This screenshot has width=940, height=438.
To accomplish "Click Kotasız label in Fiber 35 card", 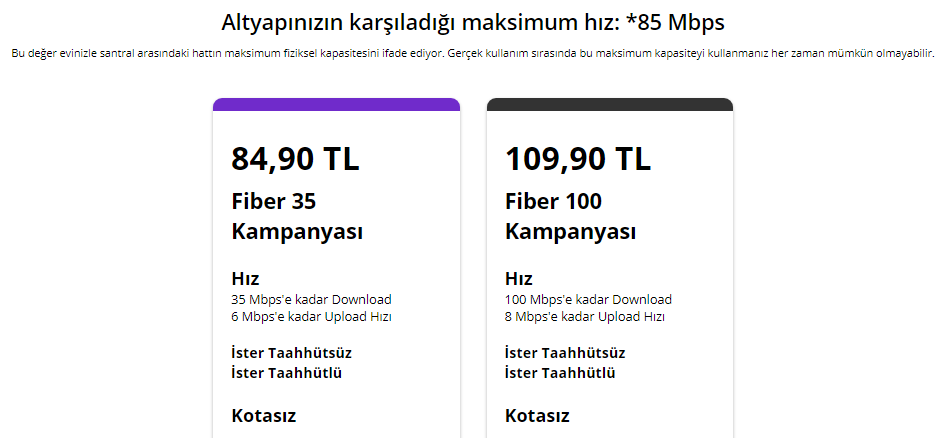I will pyautogui.click(x=263, y=415).
